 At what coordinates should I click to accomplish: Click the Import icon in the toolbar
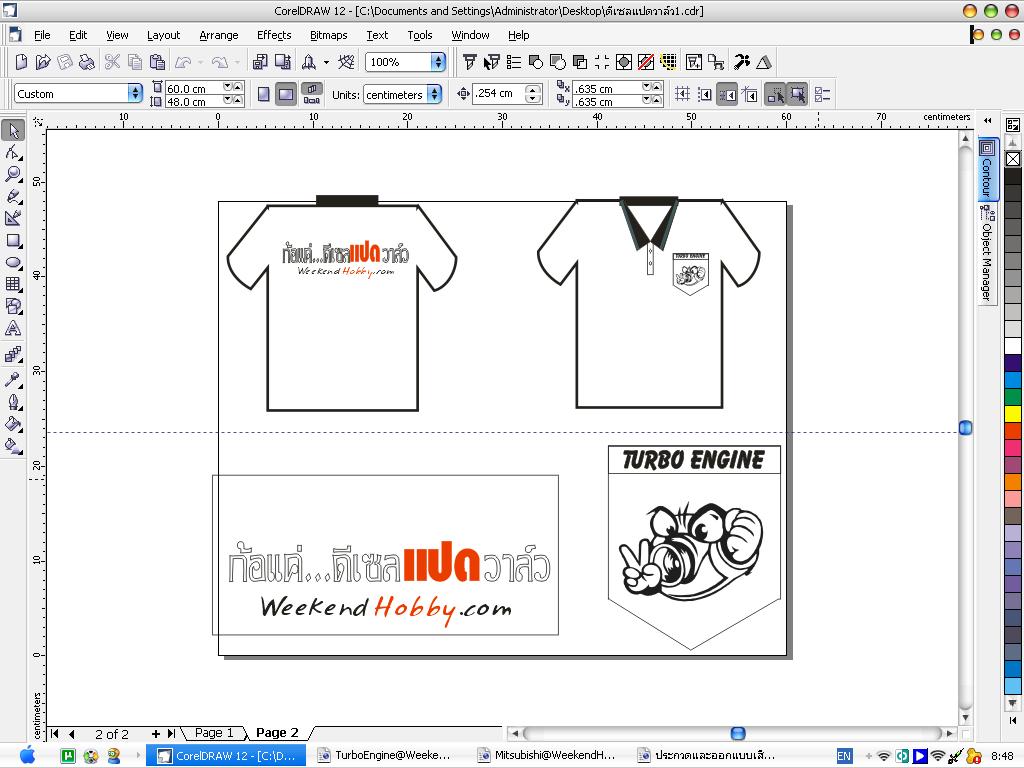click(x=260, y=62)
